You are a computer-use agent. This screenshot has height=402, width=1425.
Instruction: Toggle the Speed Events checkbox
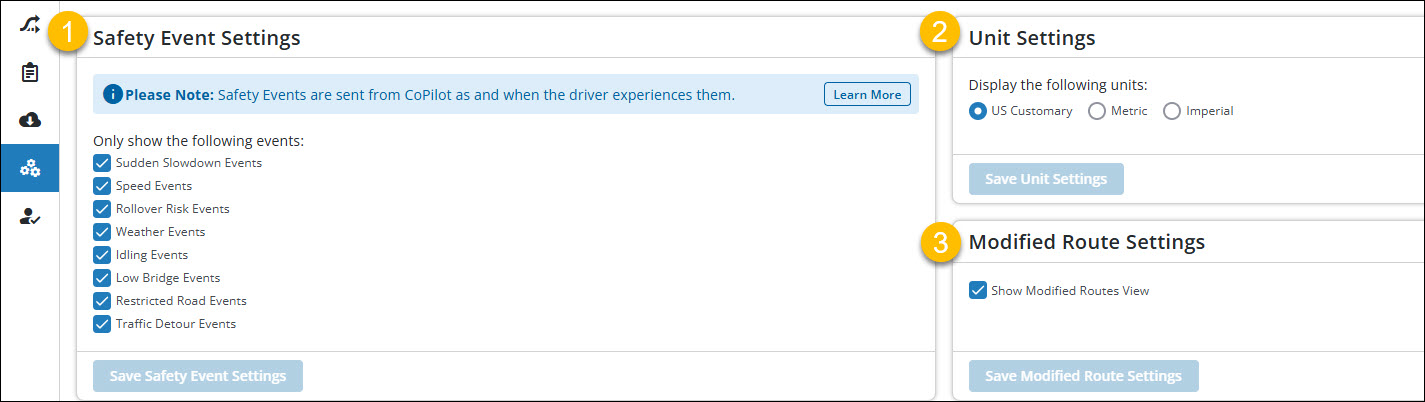102,185
